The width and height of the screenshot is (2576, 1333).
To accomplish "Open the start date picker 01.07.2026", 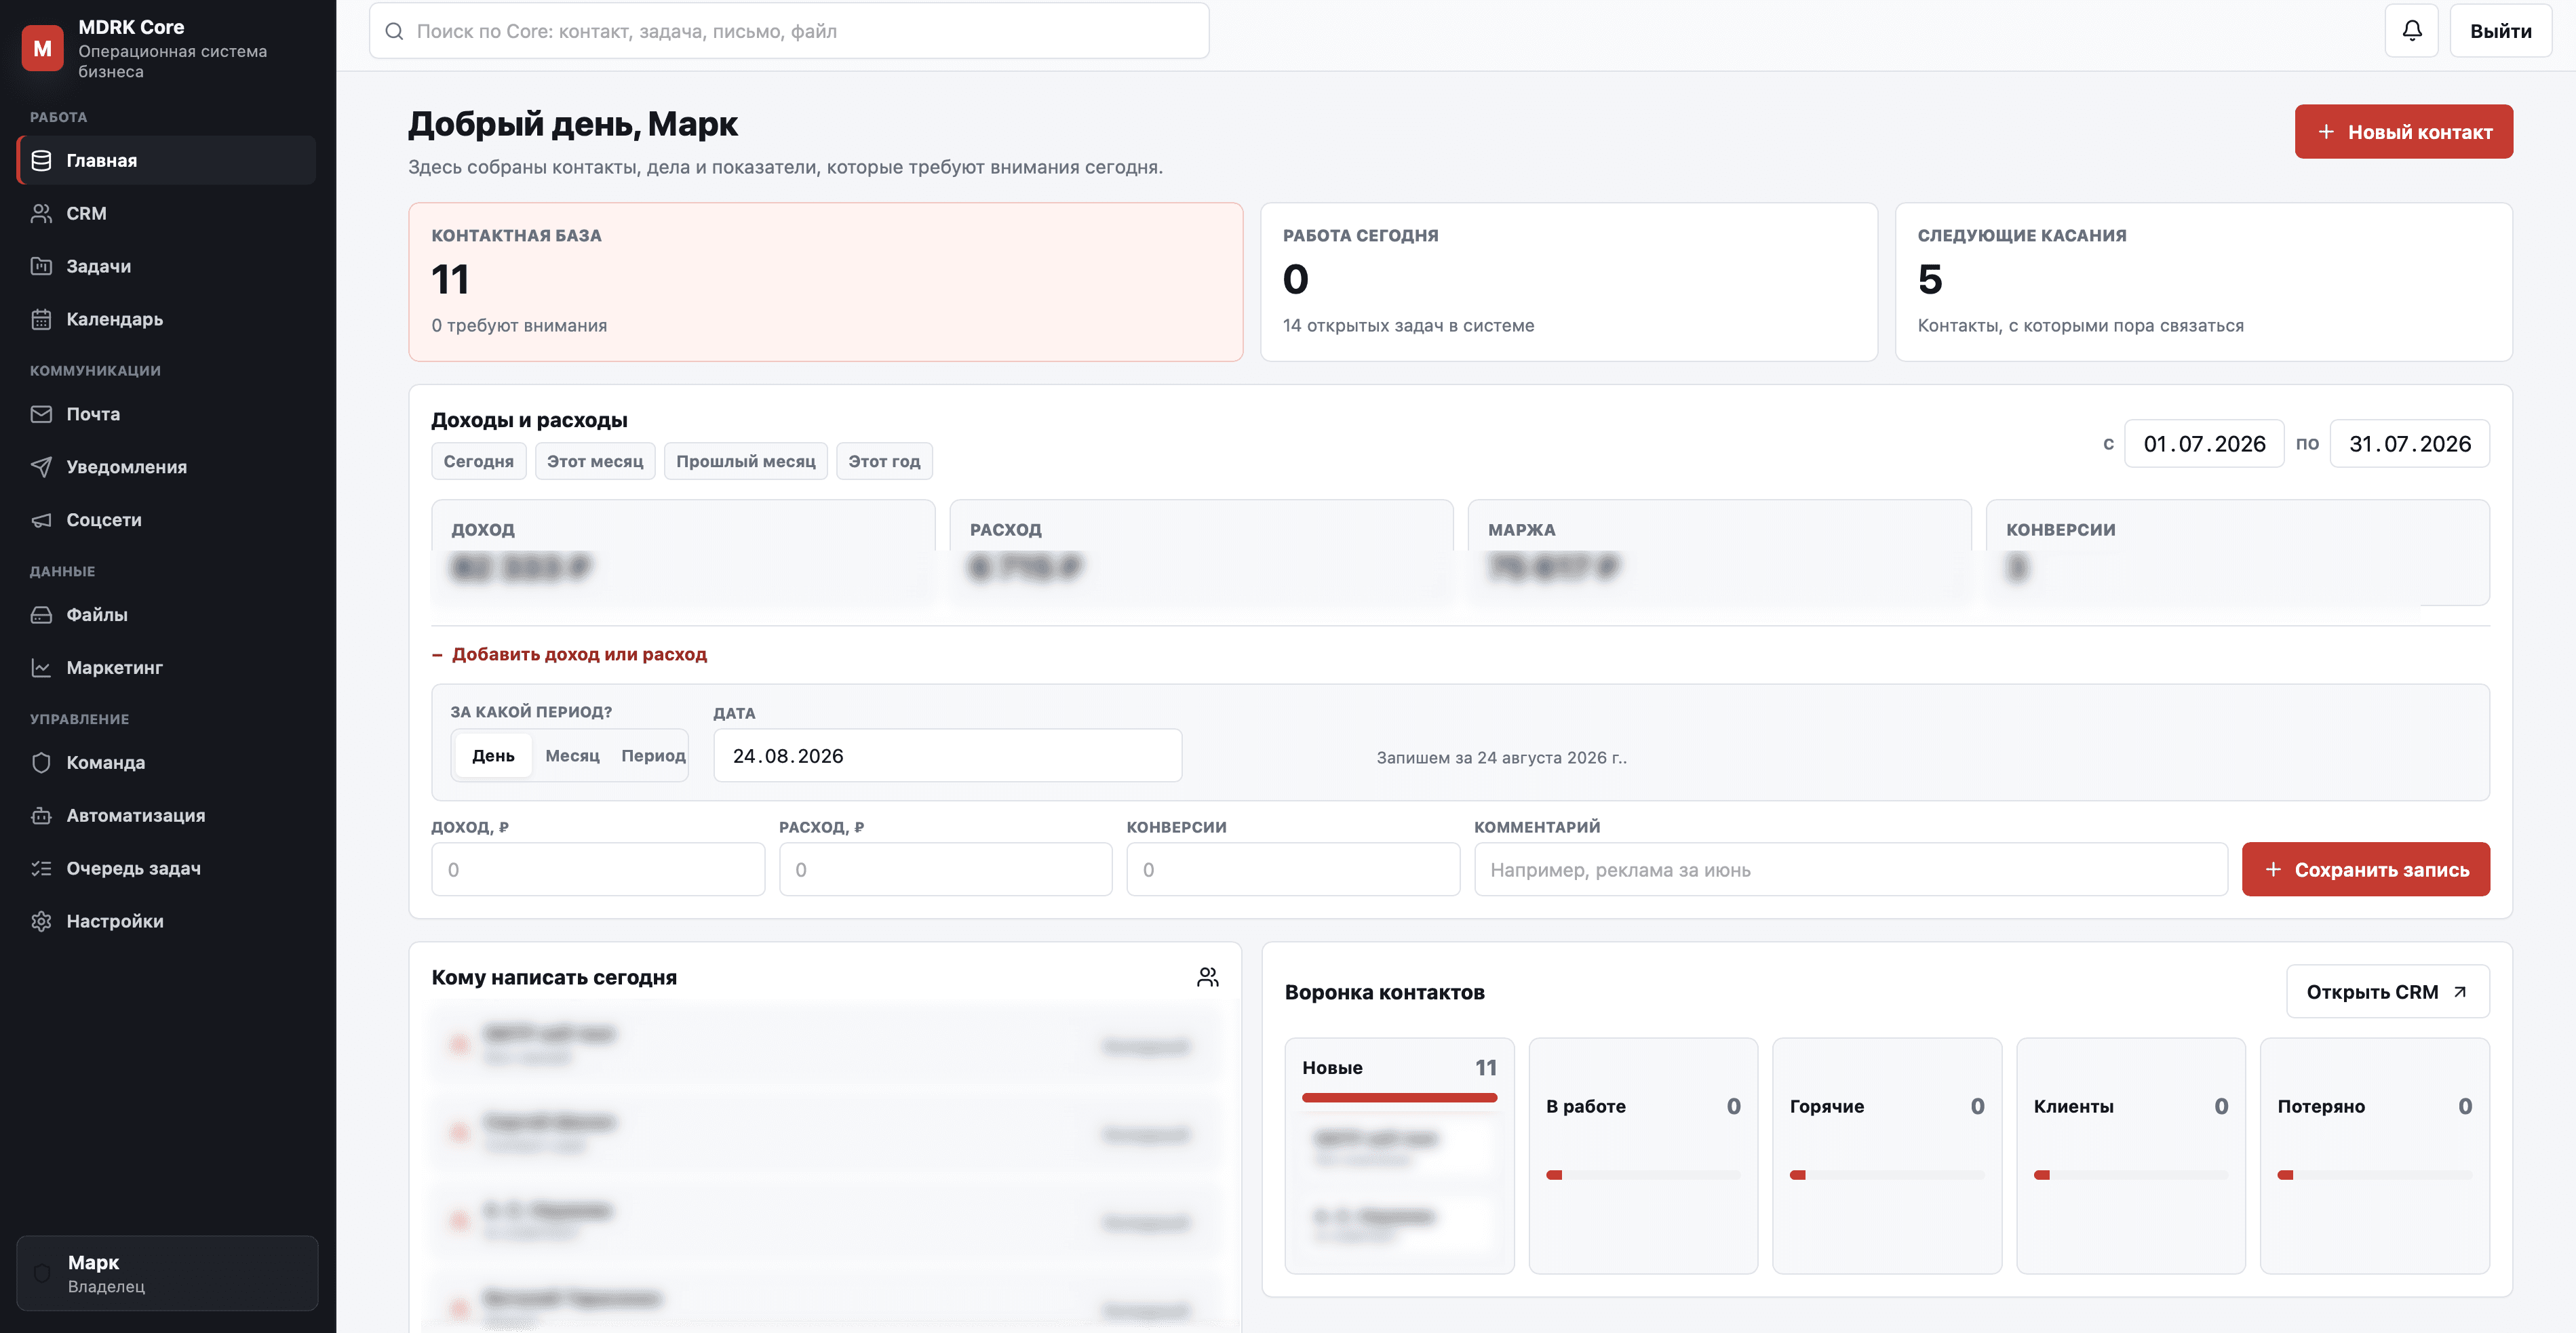I will [2204, 444].
